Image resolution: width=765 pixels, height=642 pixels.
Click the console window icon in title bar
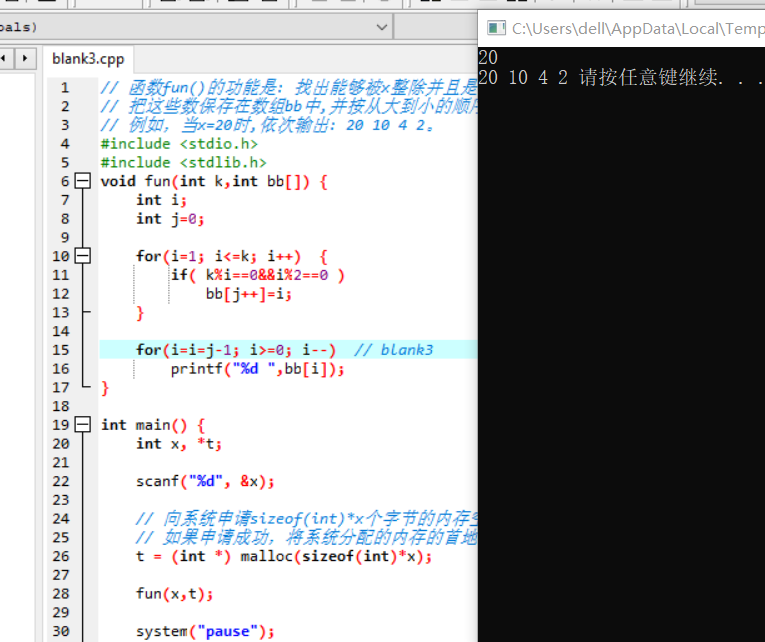(496, 28)
